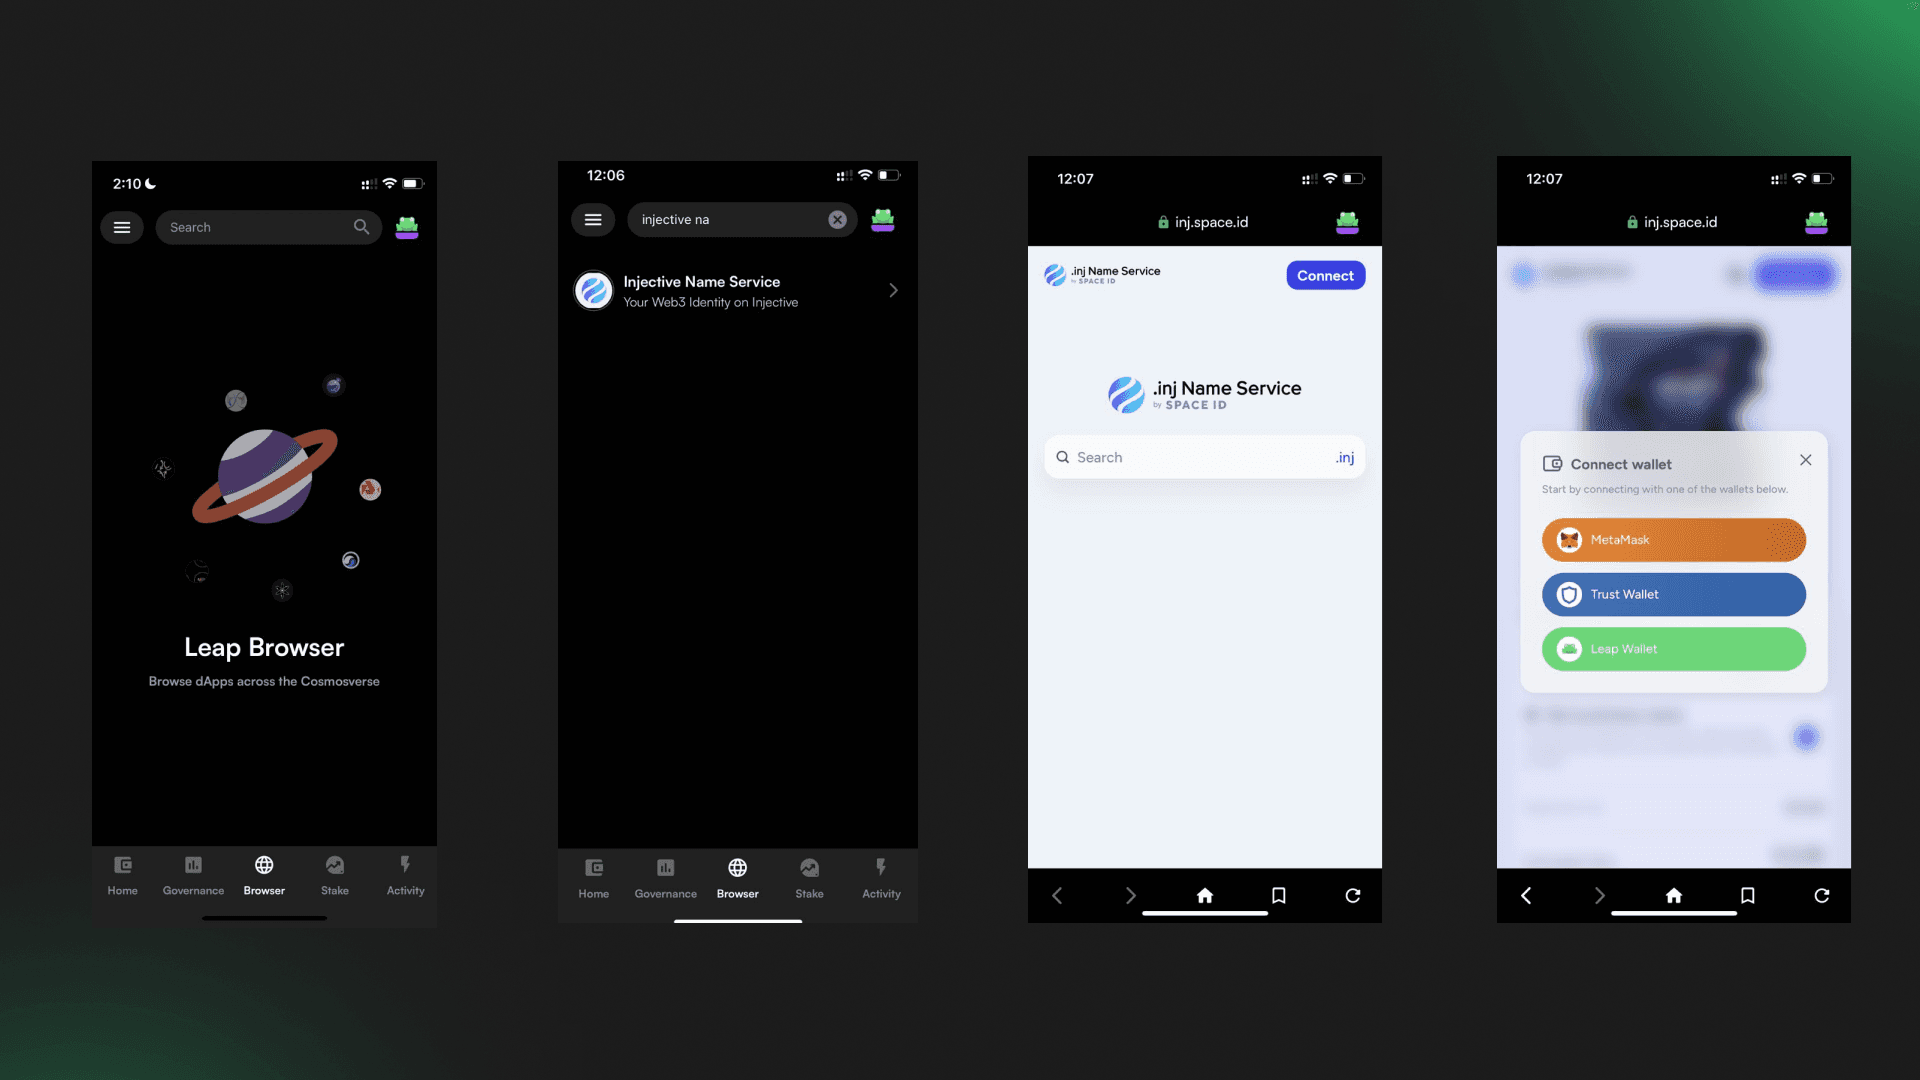
Task: Tap the Injective Name Service logo icon
Action: click(x=594, y=291)
